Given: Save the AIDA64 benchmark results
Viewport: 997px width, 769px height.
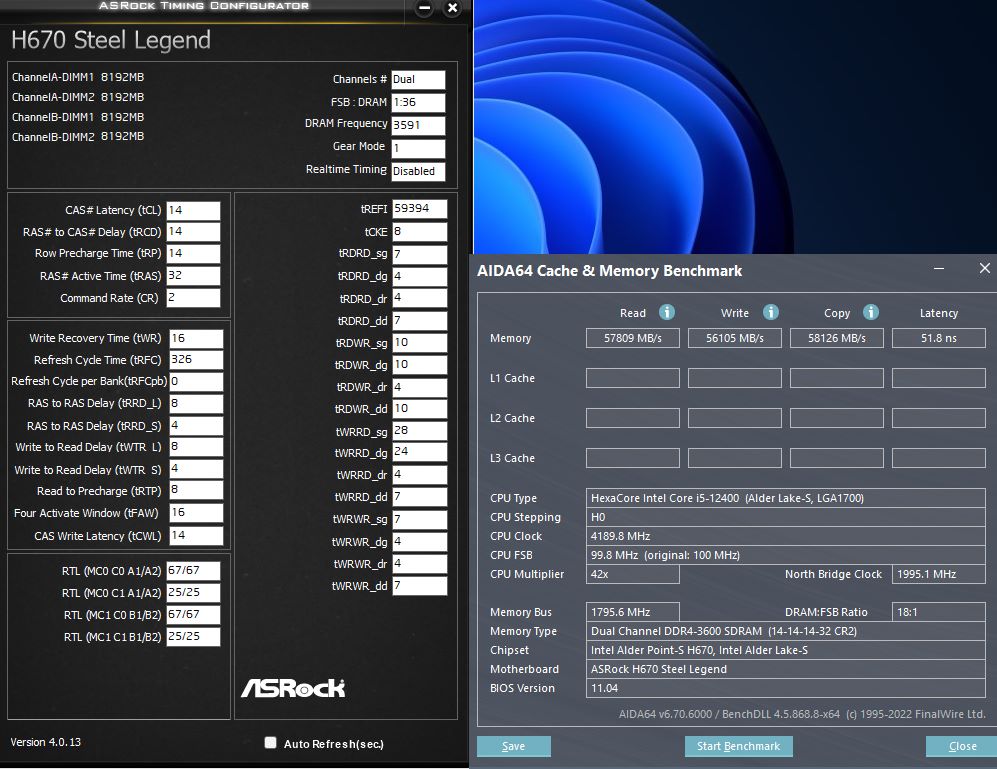Looking at the screenshot, I should (513, 746).
